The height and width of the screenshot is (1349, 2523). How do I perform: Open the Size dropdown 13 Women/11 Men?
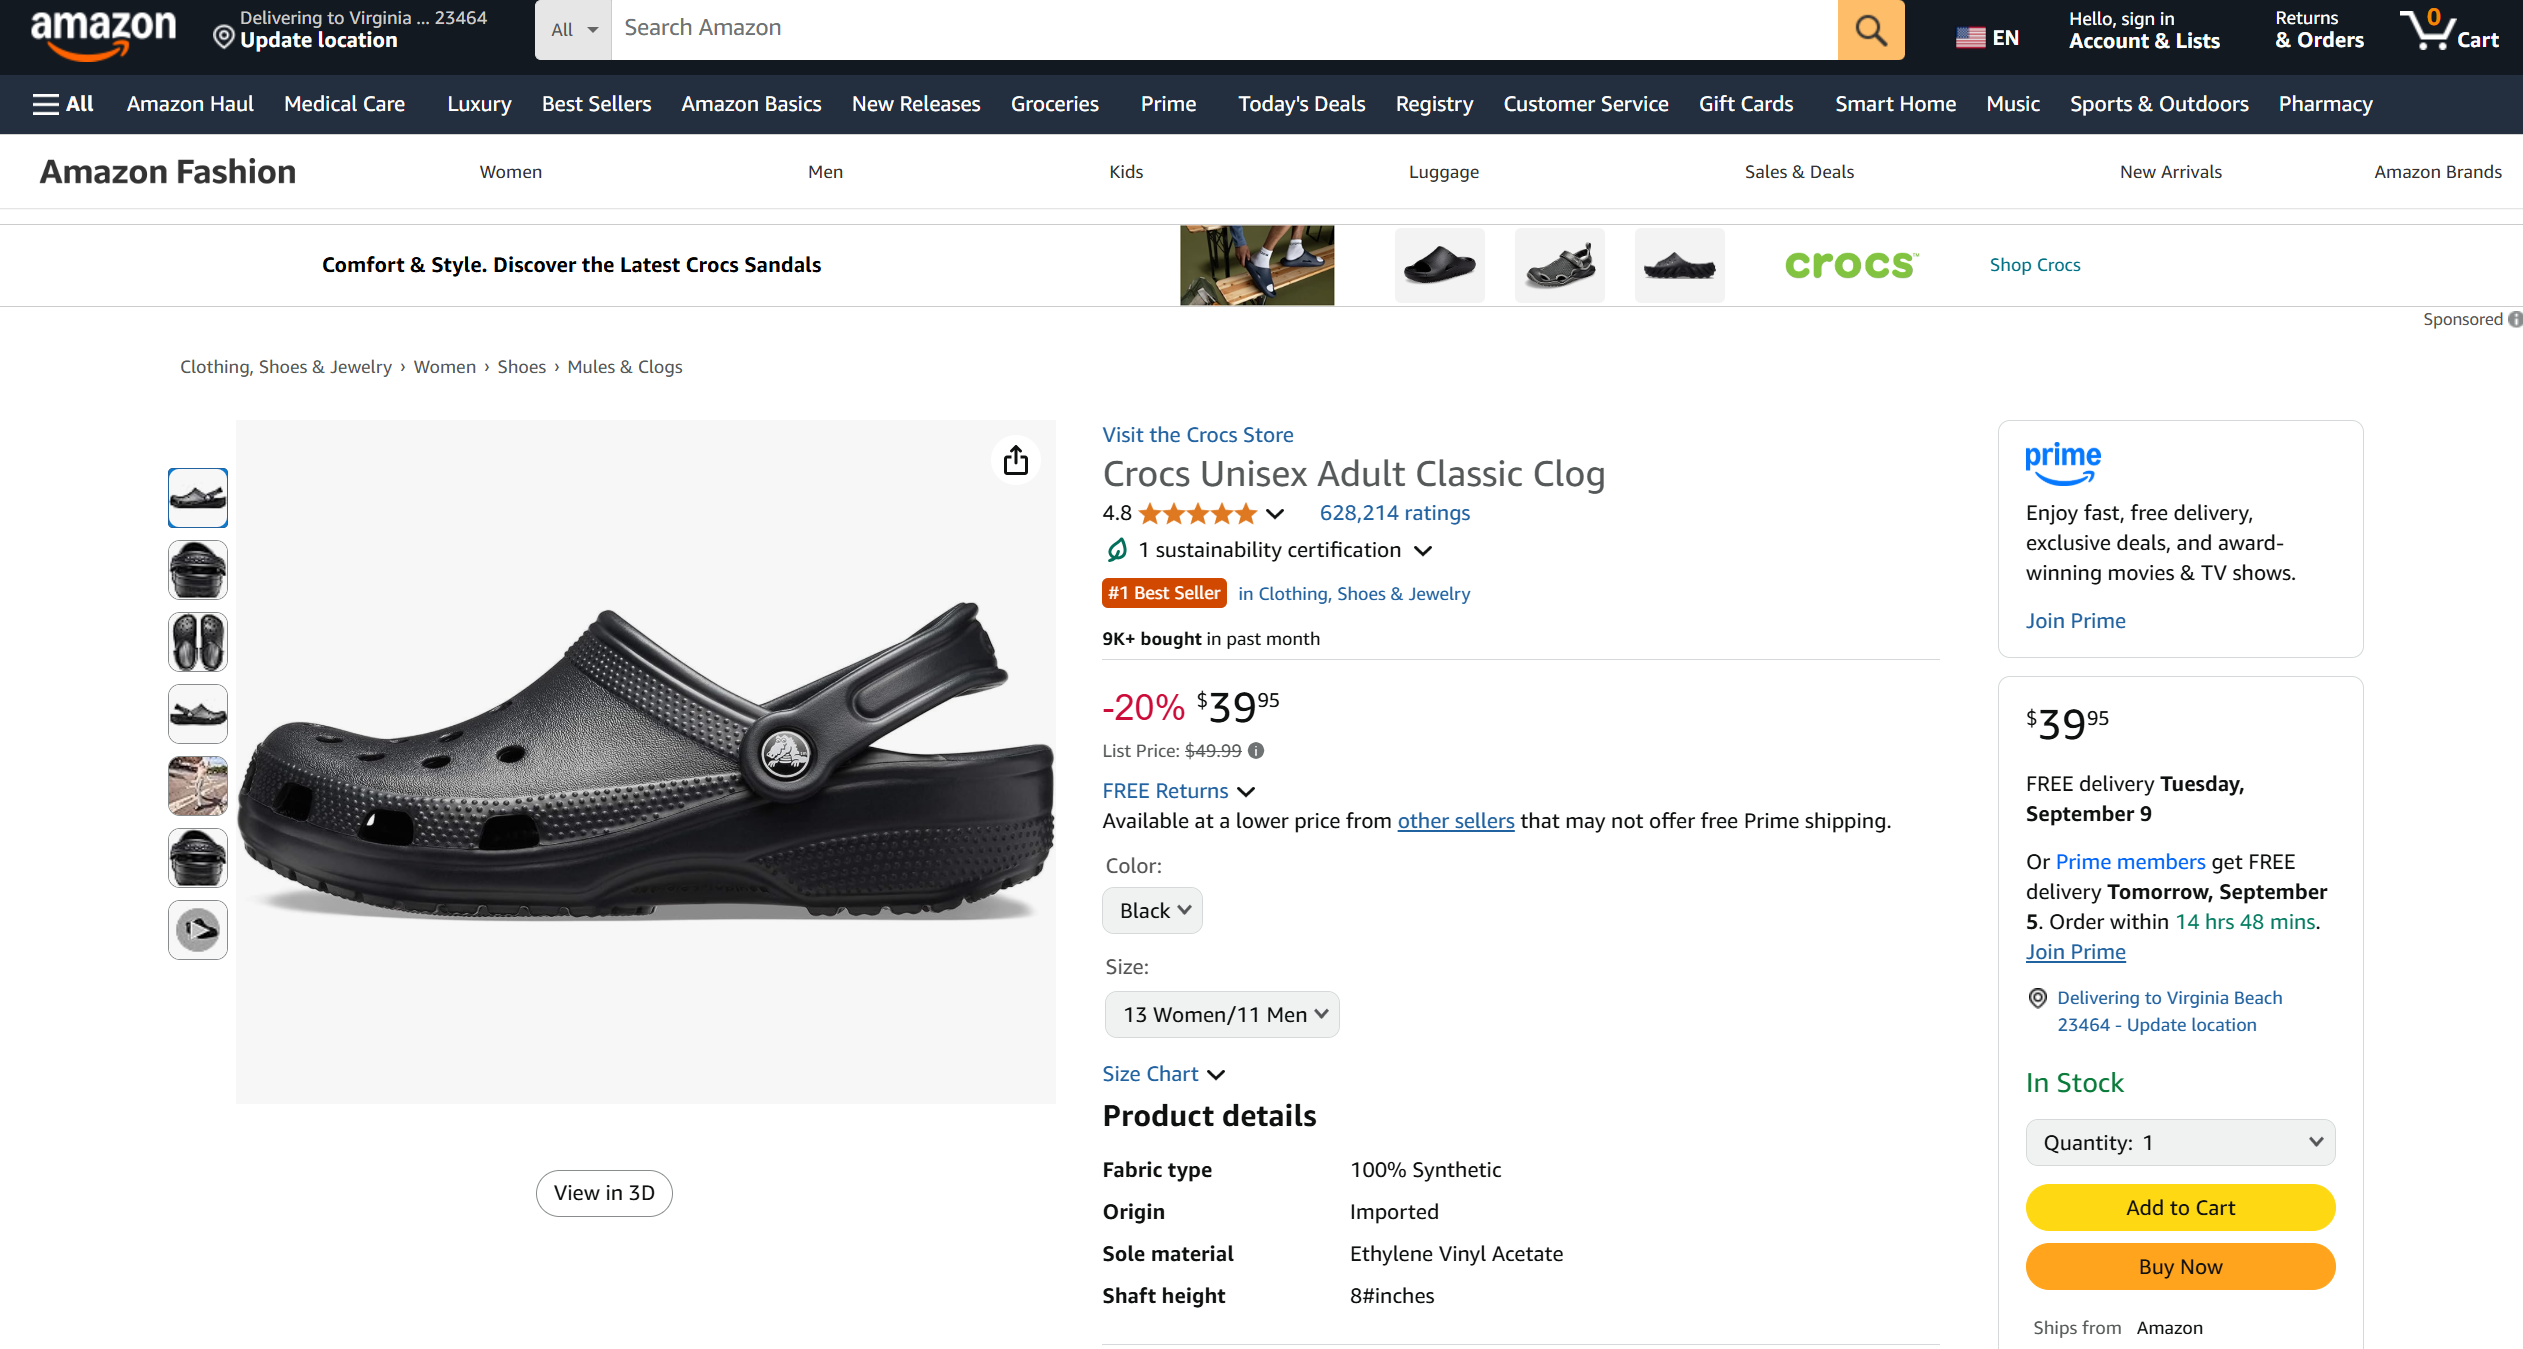[x=1222, y=1015]
